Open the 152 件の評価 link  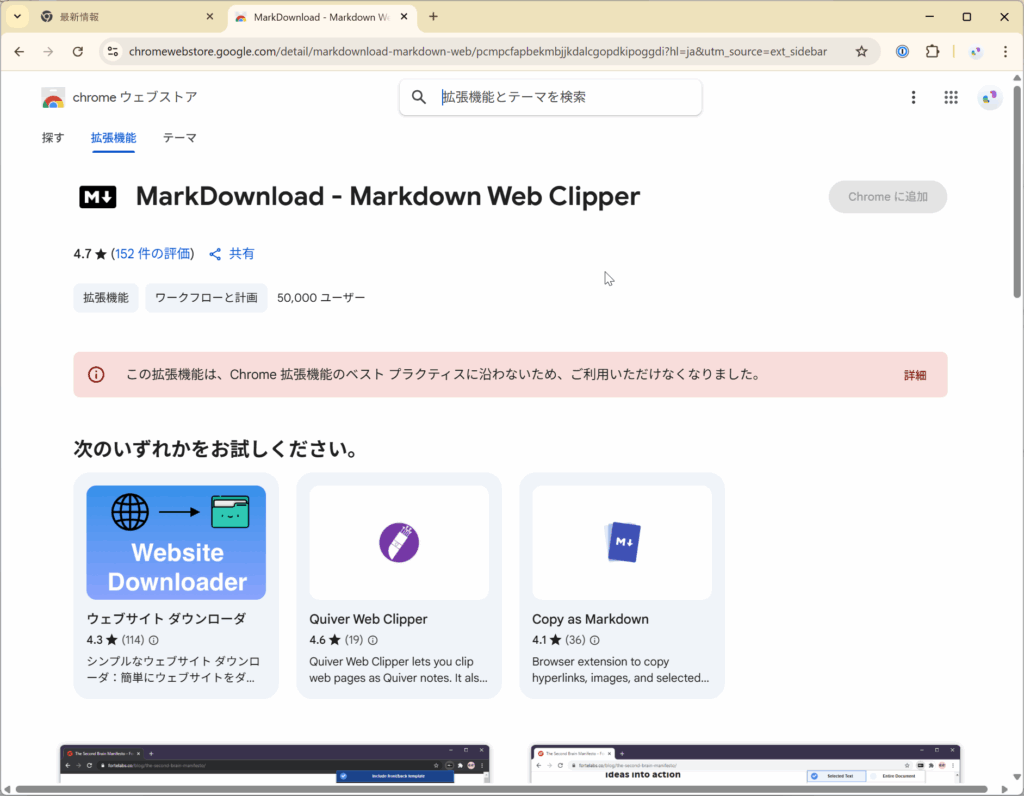point(153,253)
